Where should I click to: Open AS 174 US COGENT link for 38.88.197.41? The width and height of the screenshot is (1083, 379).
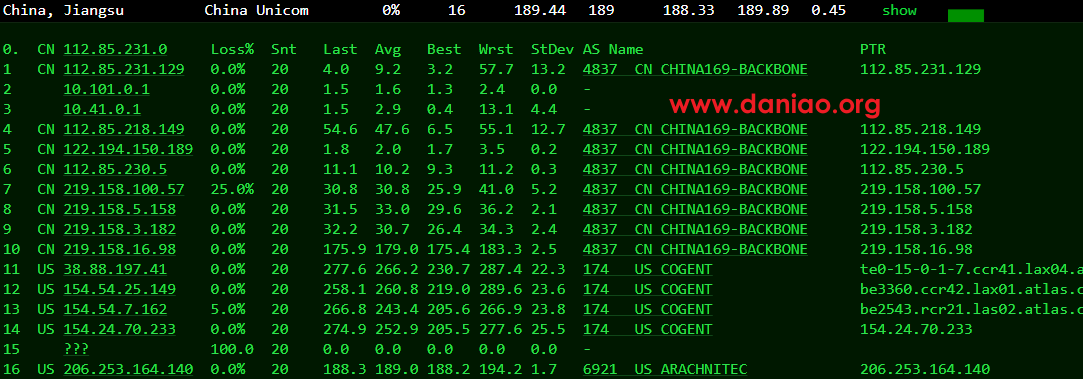point(647,270)
